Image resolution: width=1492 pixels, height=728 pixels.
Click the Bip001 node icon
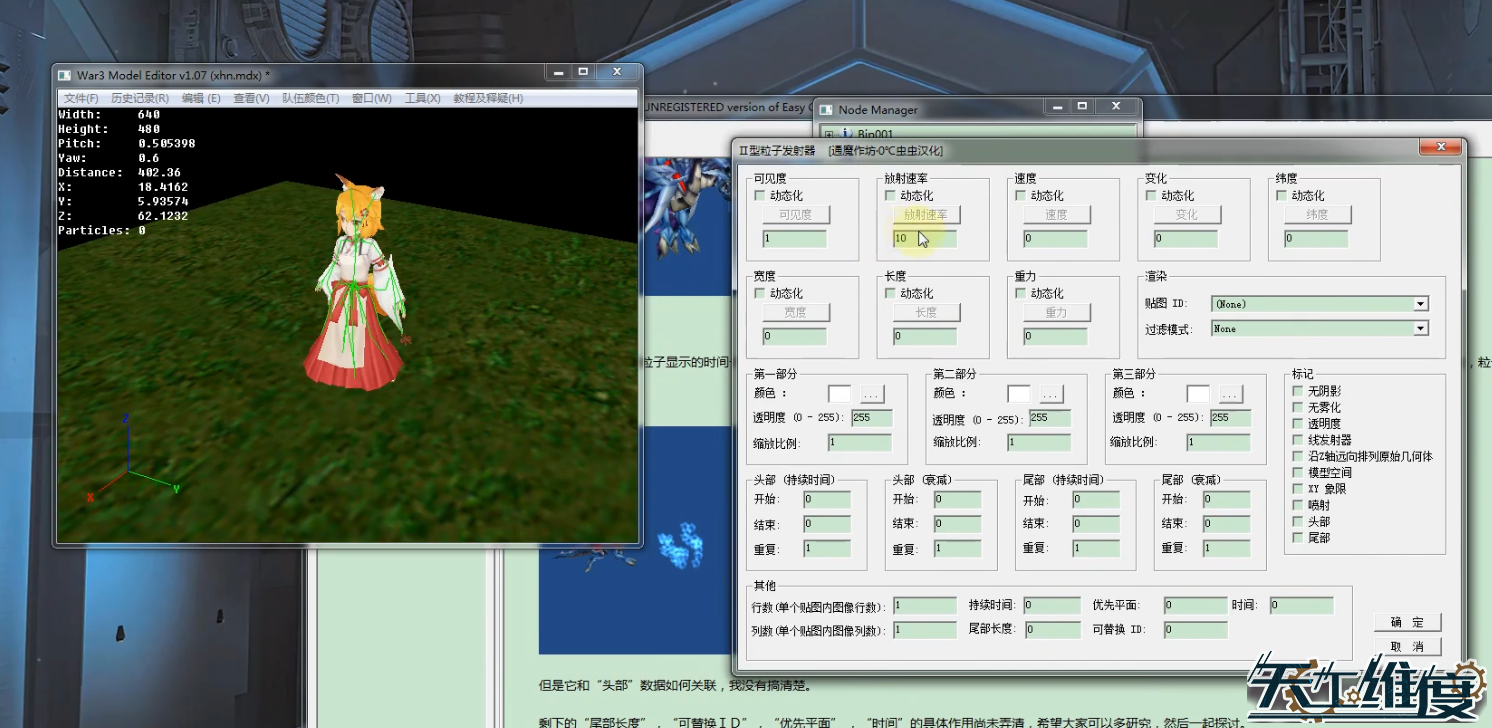(x=846, y=134)
